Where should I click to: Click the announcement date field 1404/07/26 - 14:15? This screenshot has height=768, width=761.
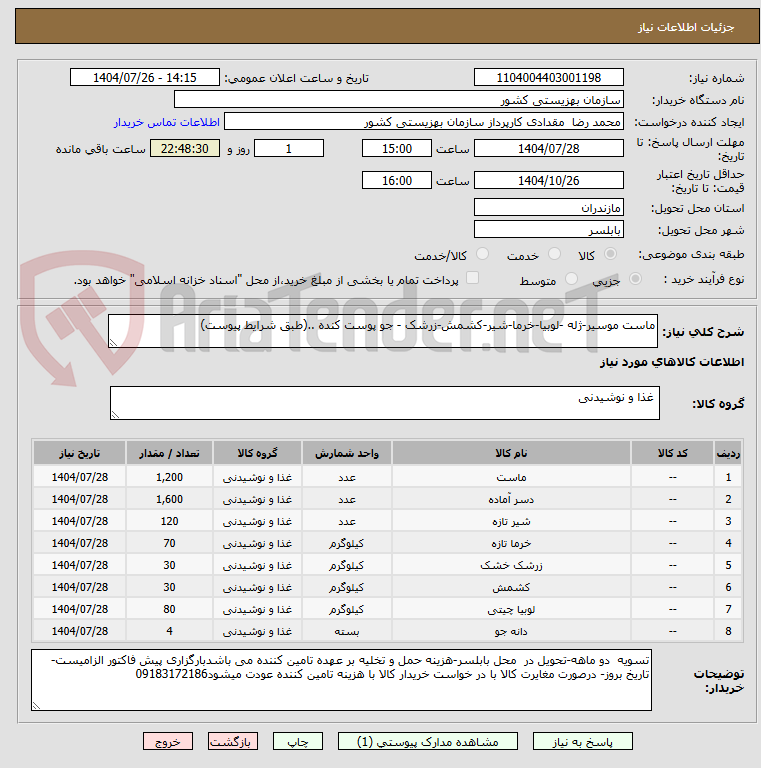coord(145,77)
